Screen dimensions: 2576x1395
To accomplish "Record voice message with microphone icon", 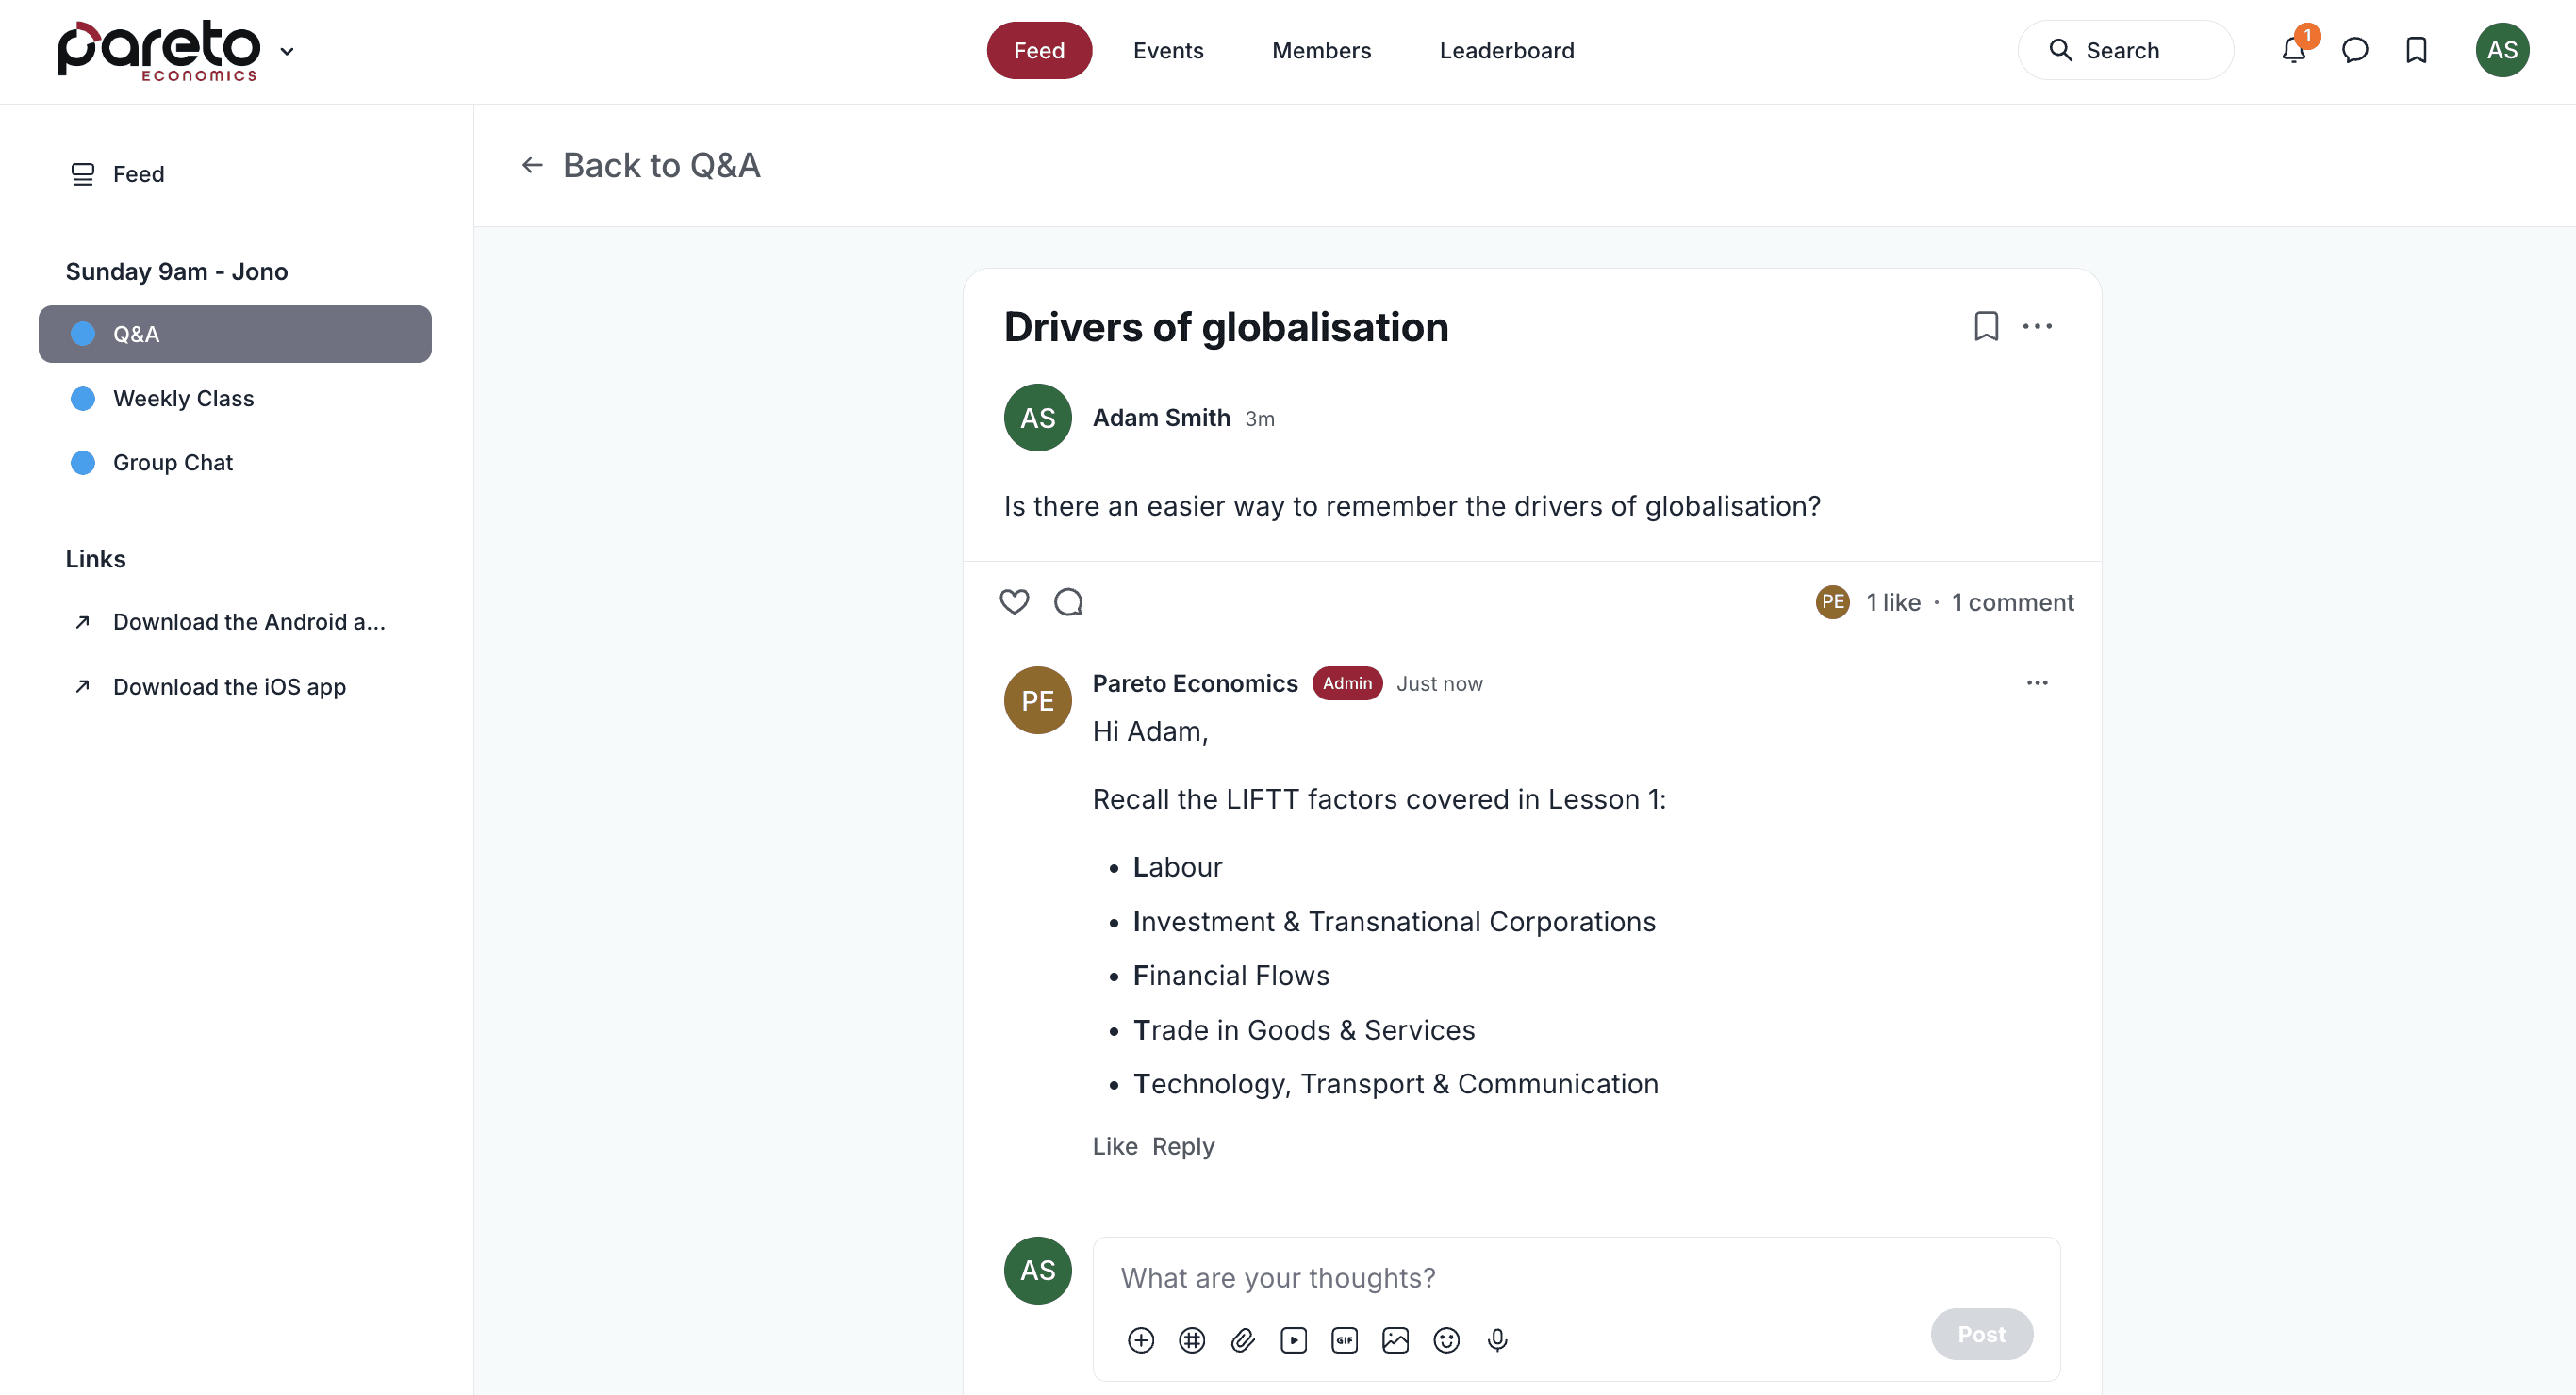I will [1497, 1340].
